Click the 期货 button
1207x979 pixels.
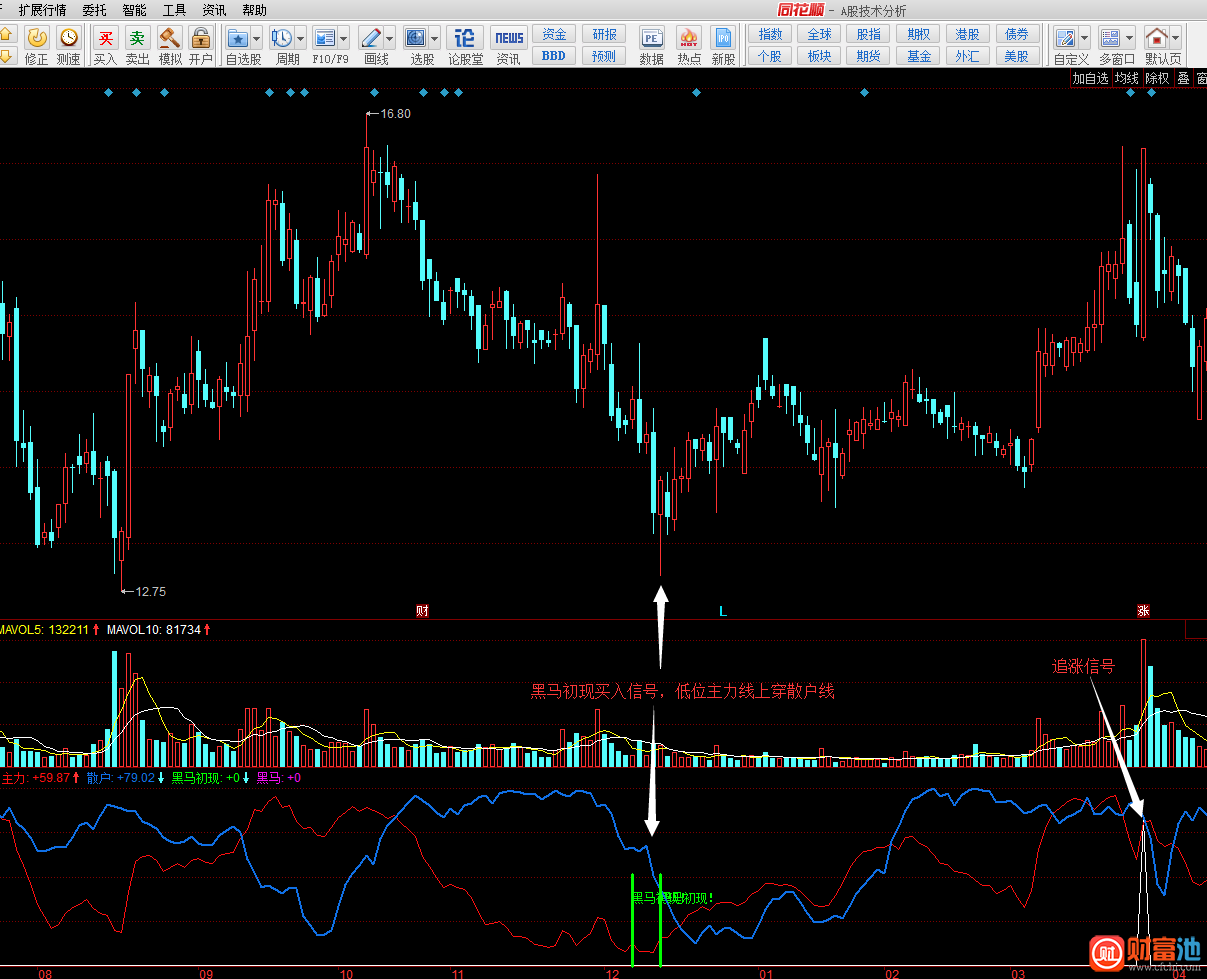point(869,56)
